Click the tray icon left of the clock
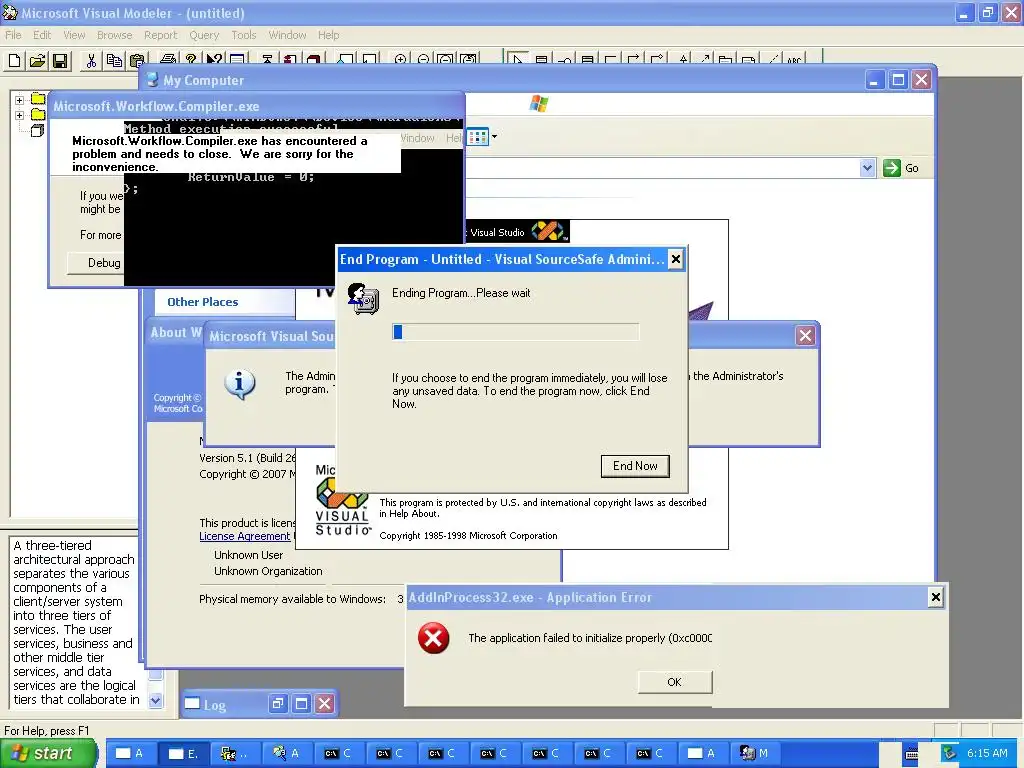The height and width of the screenshot is (768, 1024). pos(950,753)
